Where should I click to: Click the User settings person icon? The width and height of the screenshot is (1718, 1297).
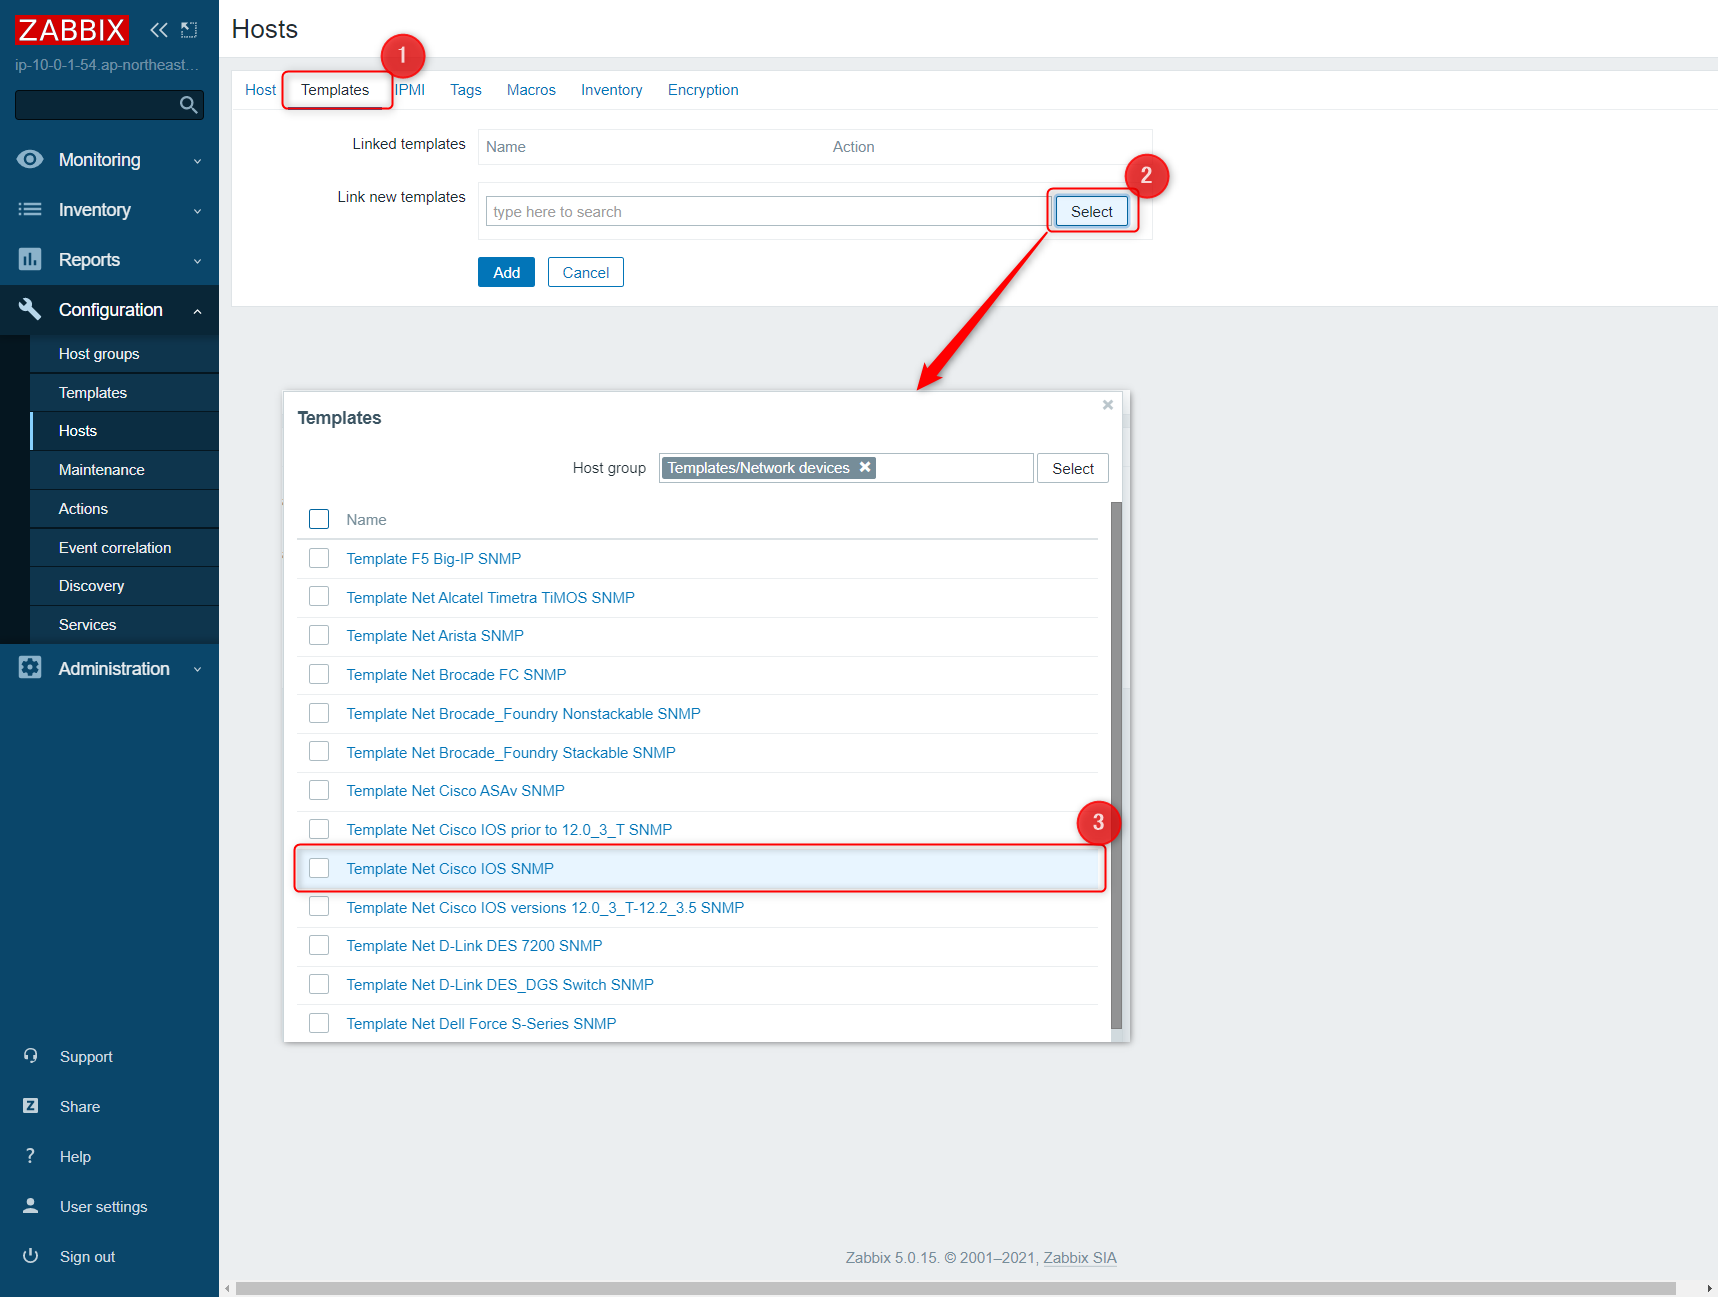click(31, 1206)
